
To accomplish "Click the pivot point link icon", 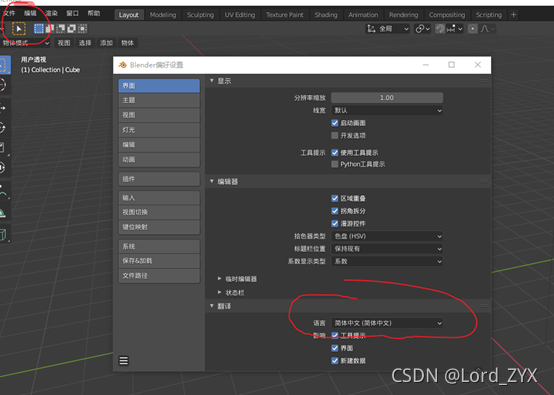I will 419,29.
